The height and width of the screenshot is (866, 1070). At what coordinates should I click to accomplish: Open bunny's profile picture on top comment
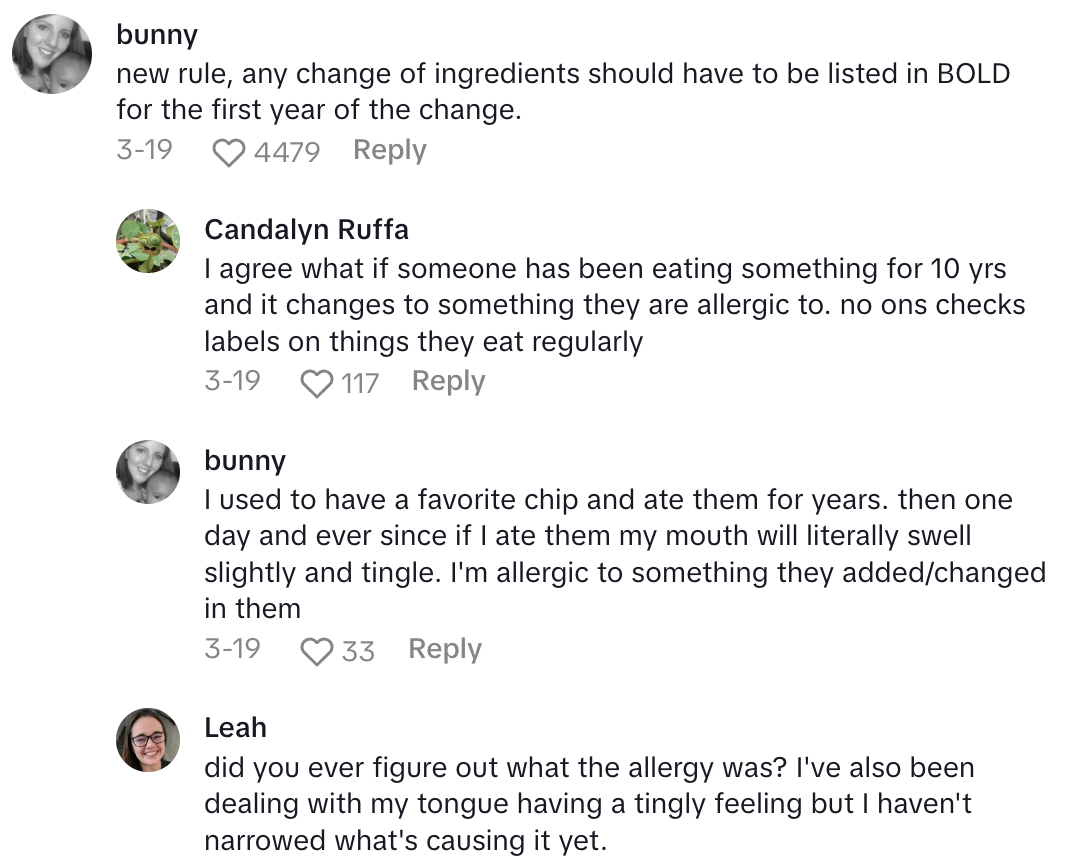click(52, 56)
